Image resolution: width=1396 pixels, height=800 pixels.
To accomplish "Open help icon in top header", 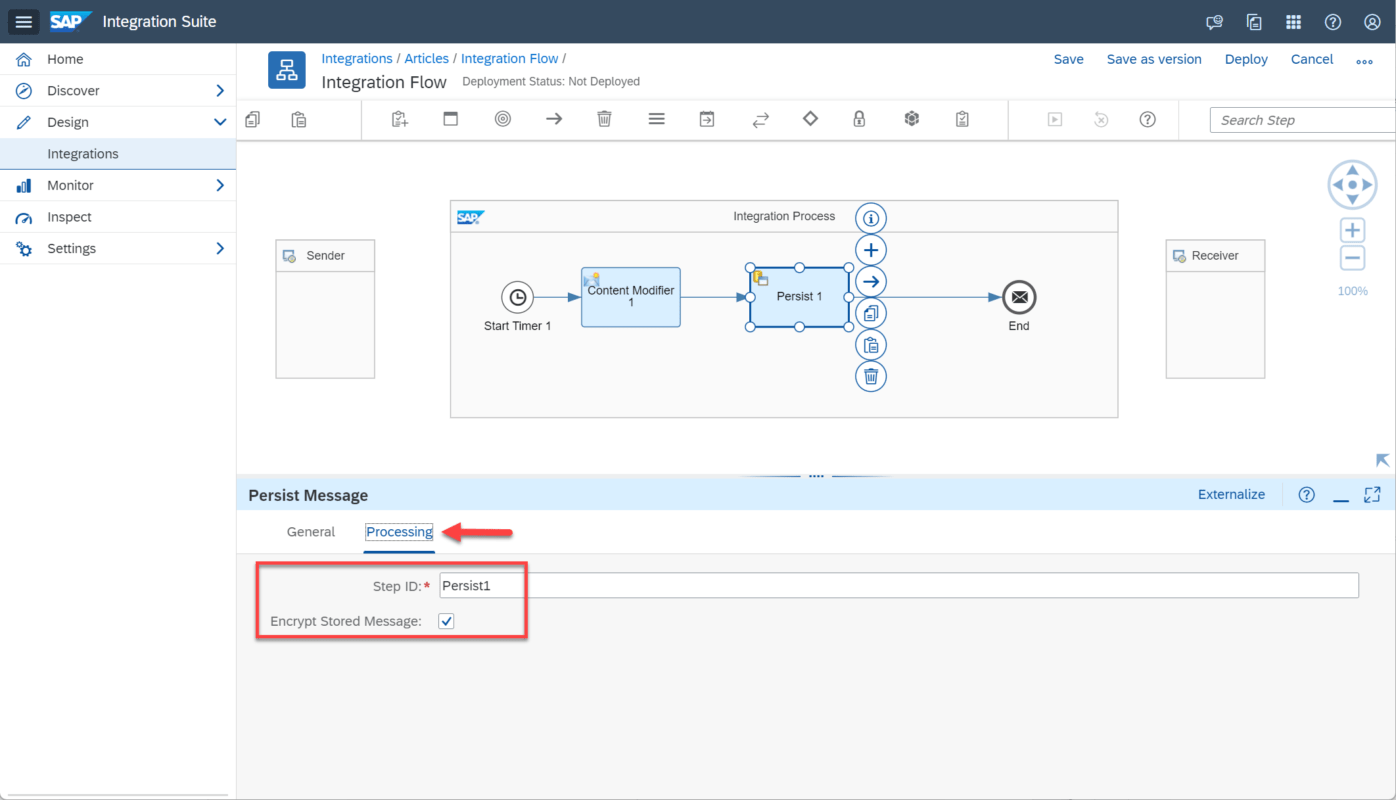I will point(1332,22).
